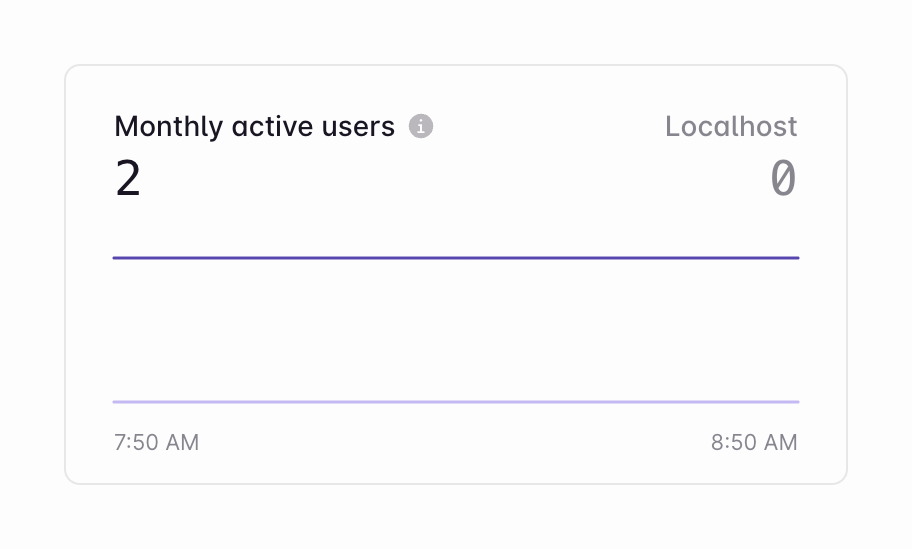
Task: Click the middle of the dark purple chart line
Action: [456, 258]
